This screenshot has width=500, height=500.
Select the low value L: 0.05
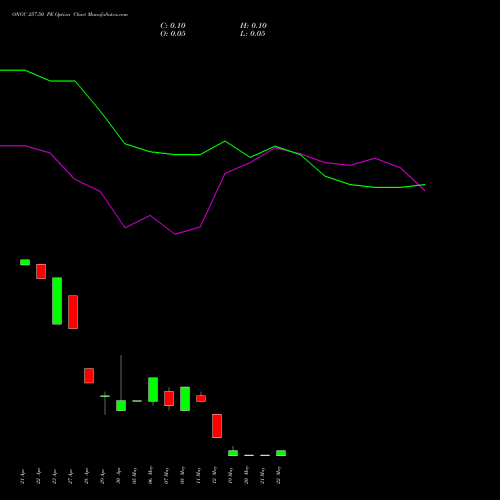[x=253, y=34]
